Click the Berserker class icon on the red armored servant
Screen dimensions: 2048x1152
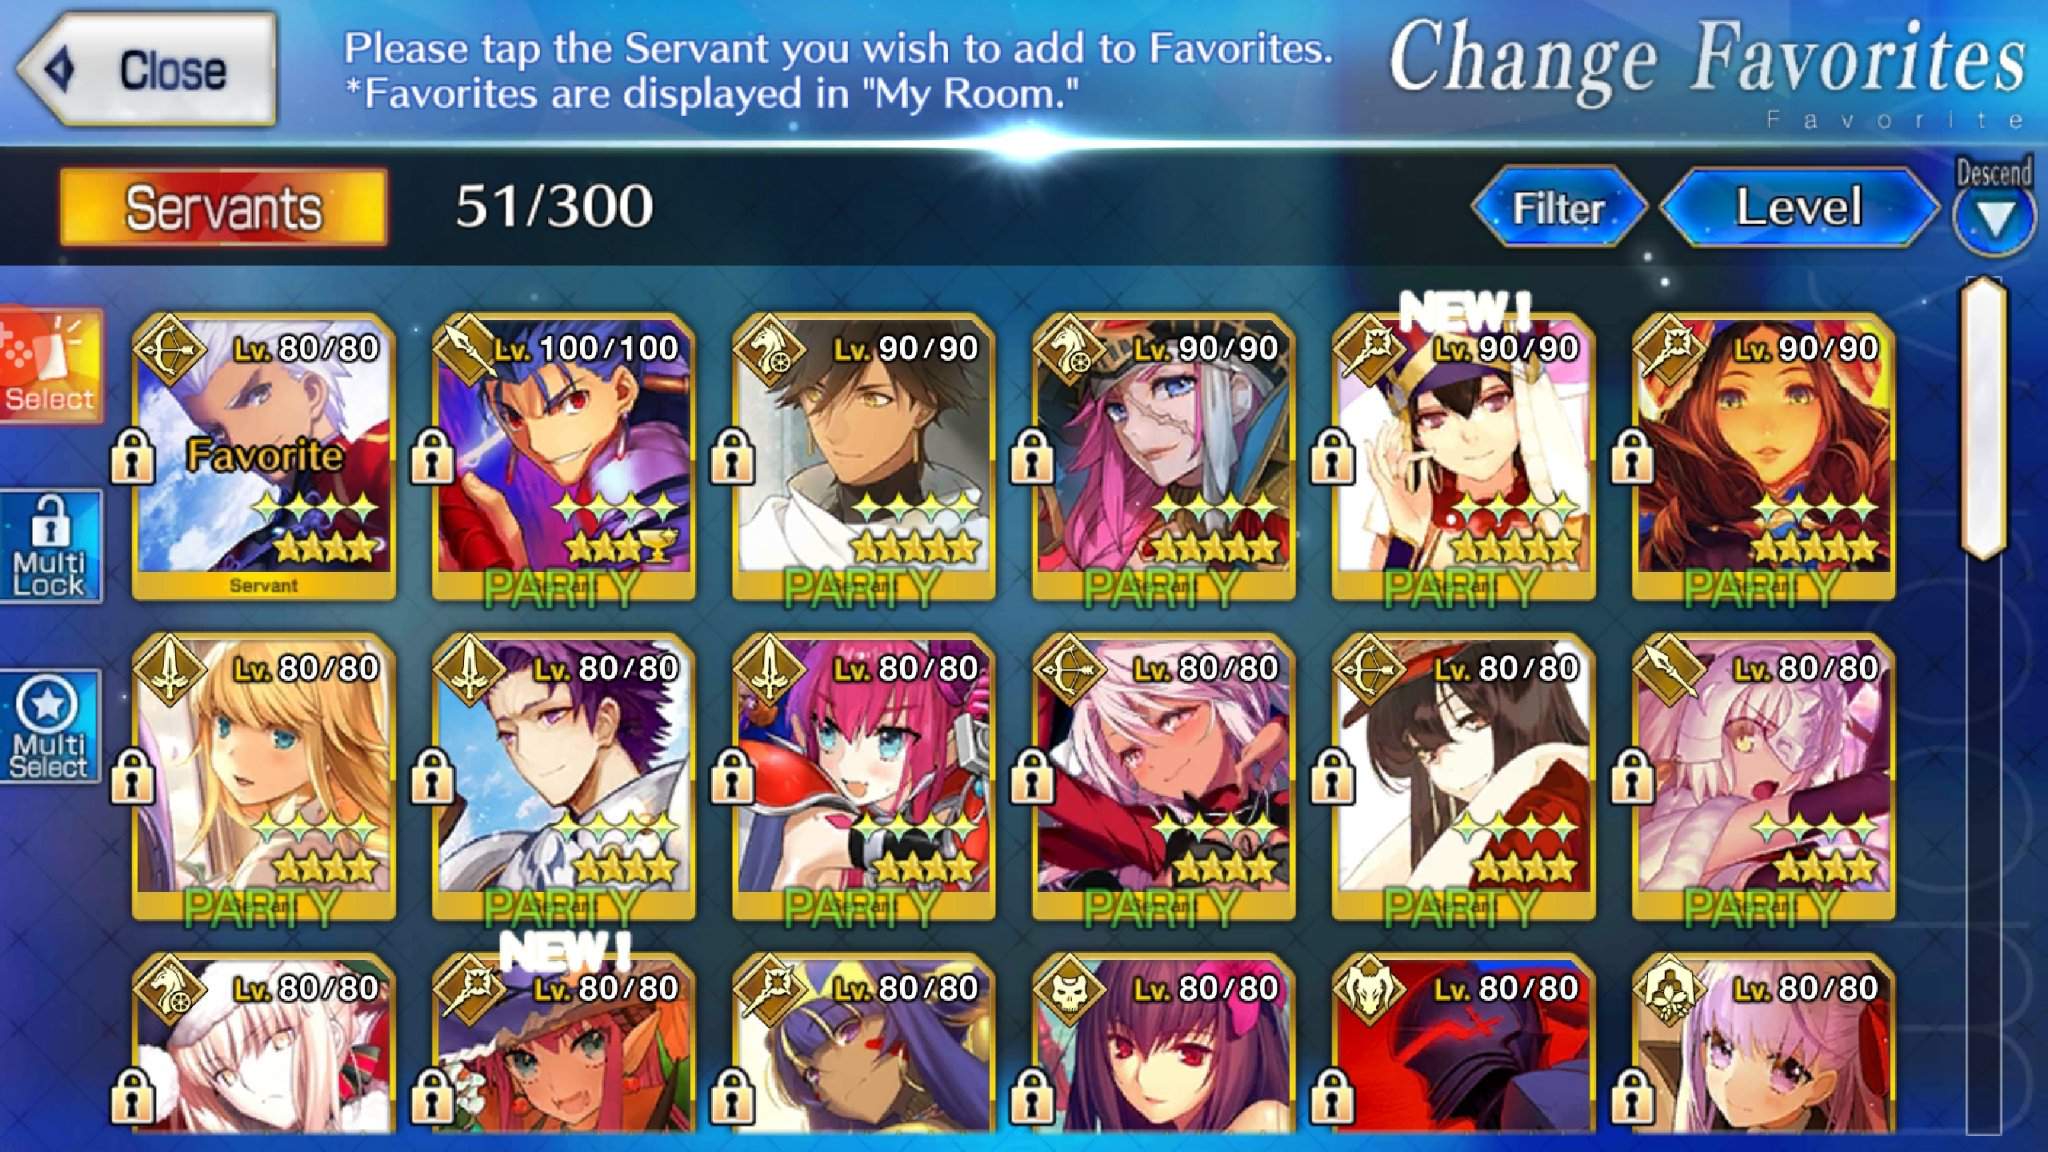pos(1369,990)
